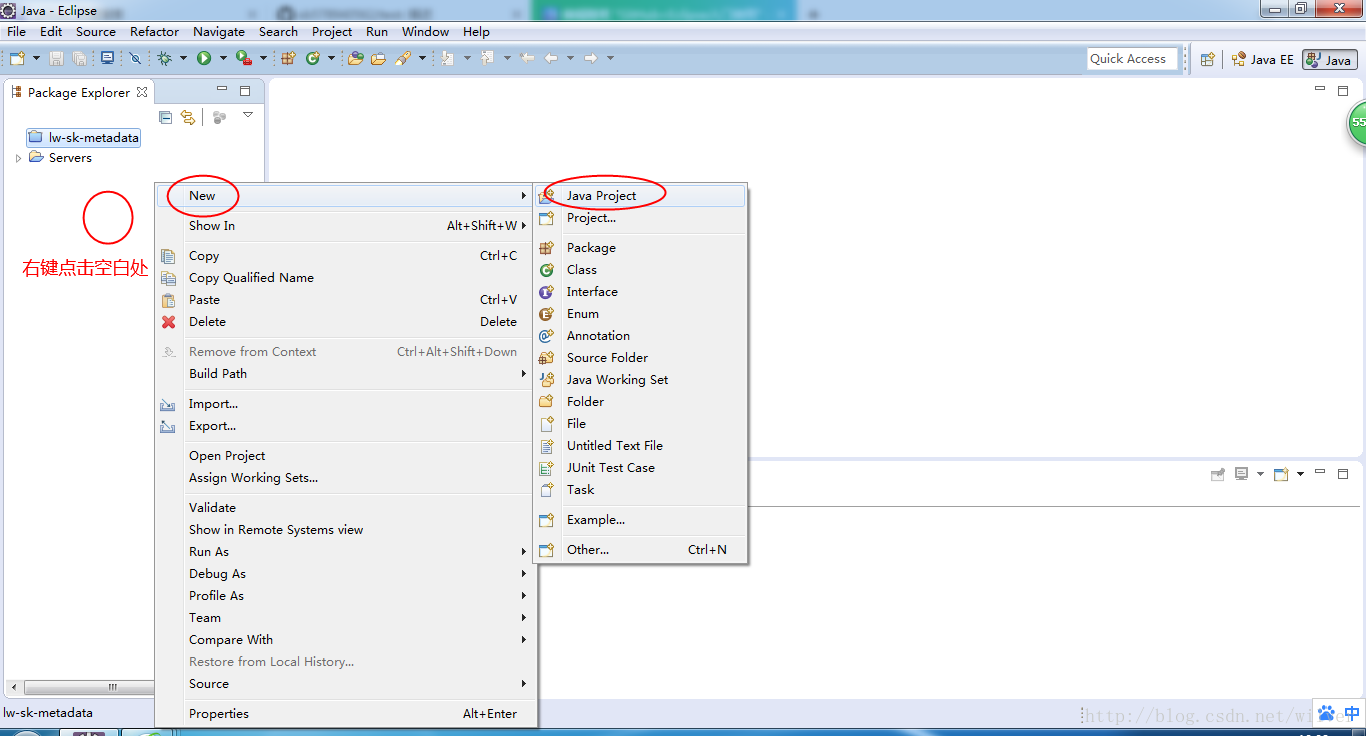Expand the Servers tree node
This screenshot has height=736, width=1366.
[18, 158]
